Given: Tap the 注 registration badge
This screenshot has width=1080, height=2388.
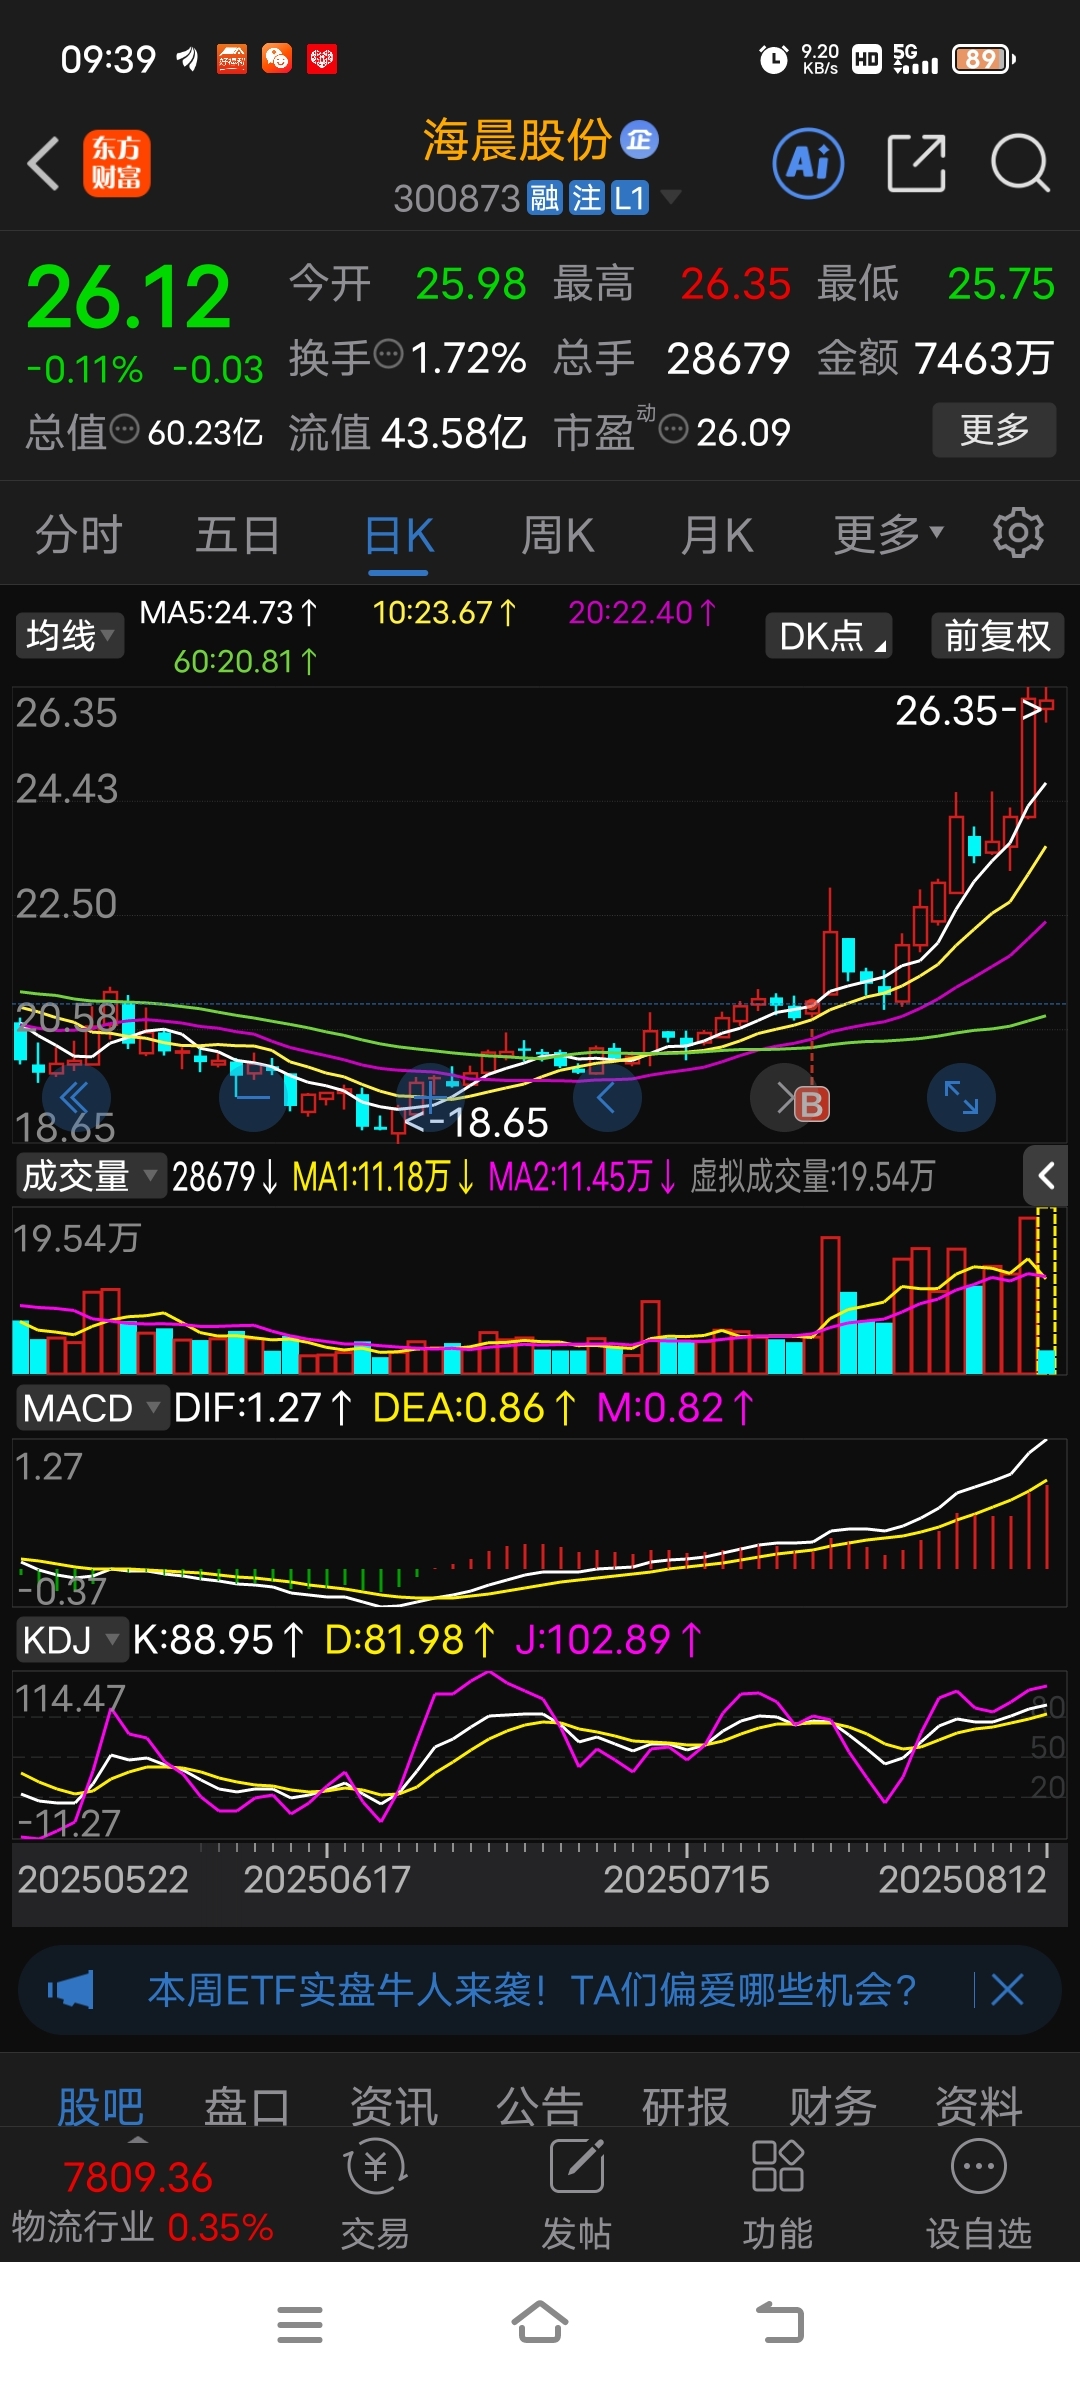Looking at the screenshot, I should click(586, 198).
